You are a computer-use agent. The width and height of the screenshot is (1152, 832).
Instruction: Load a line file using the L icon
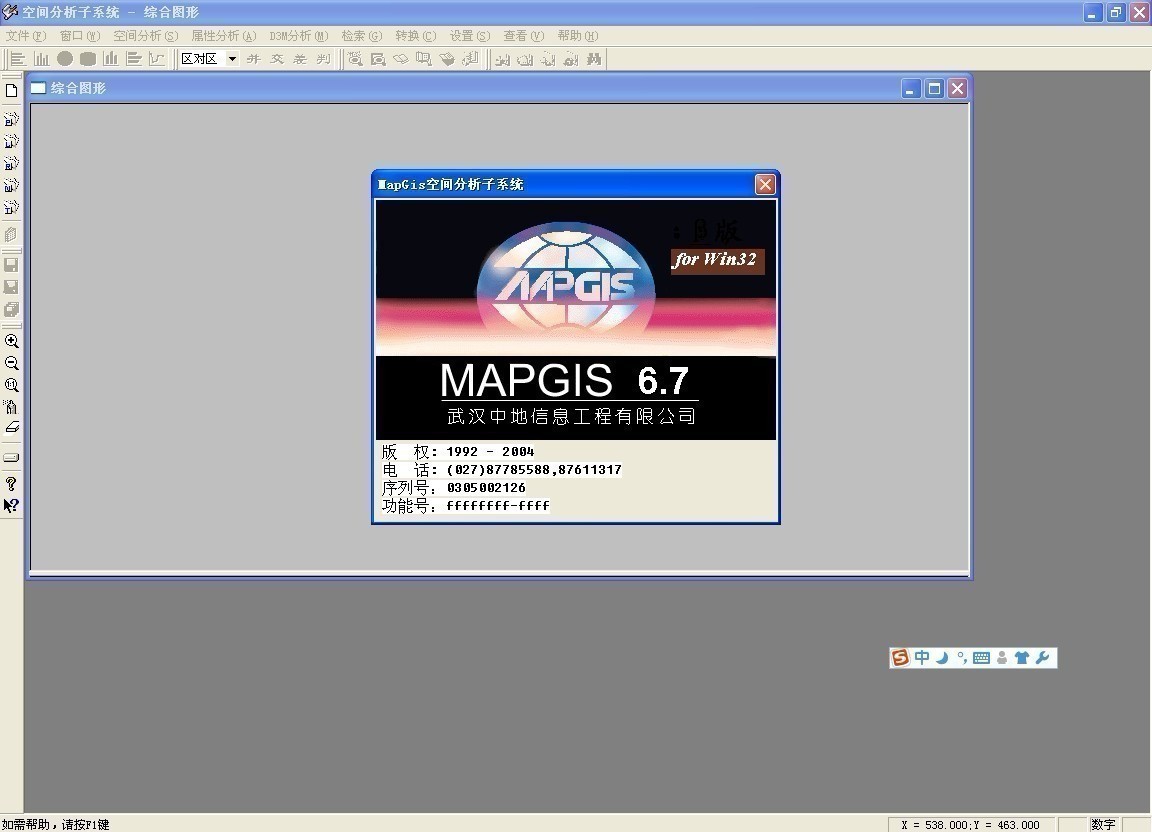11,141
